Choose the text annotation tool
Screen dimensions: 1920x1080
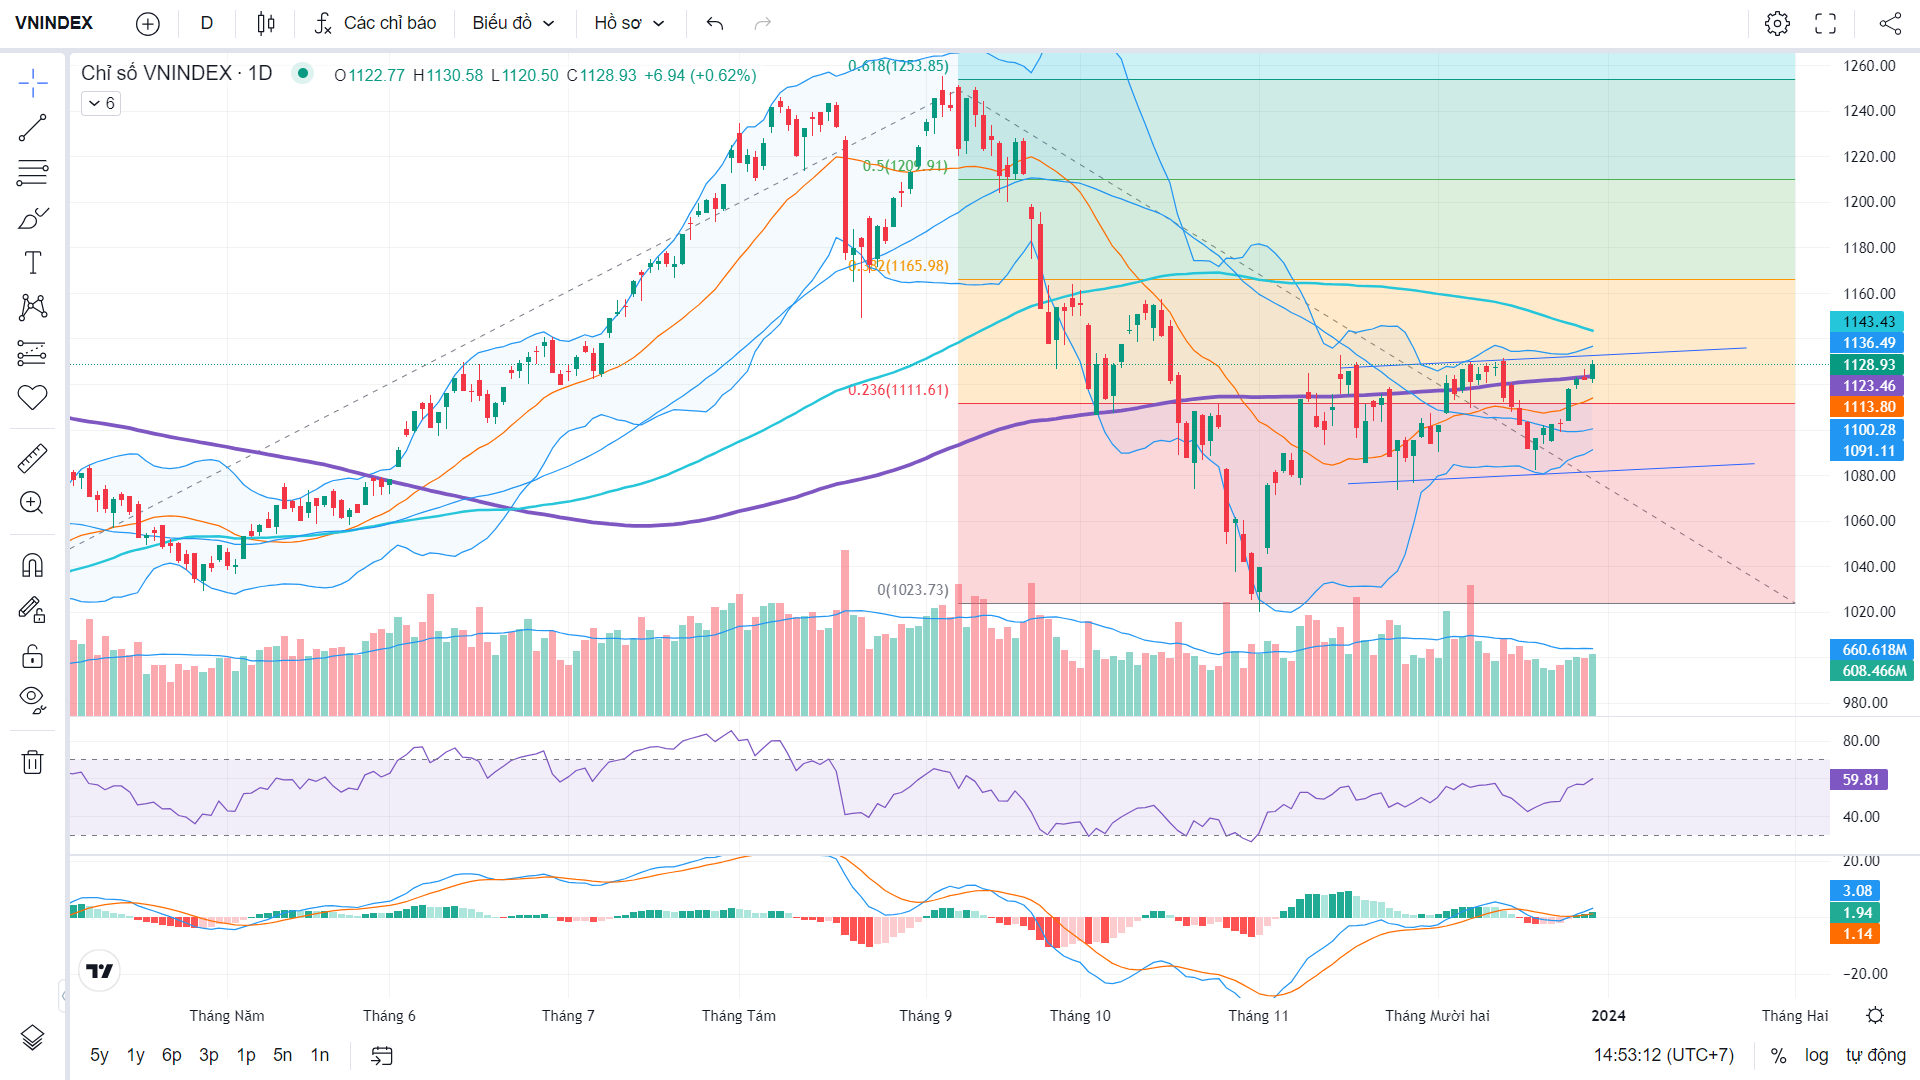point(32,263)
